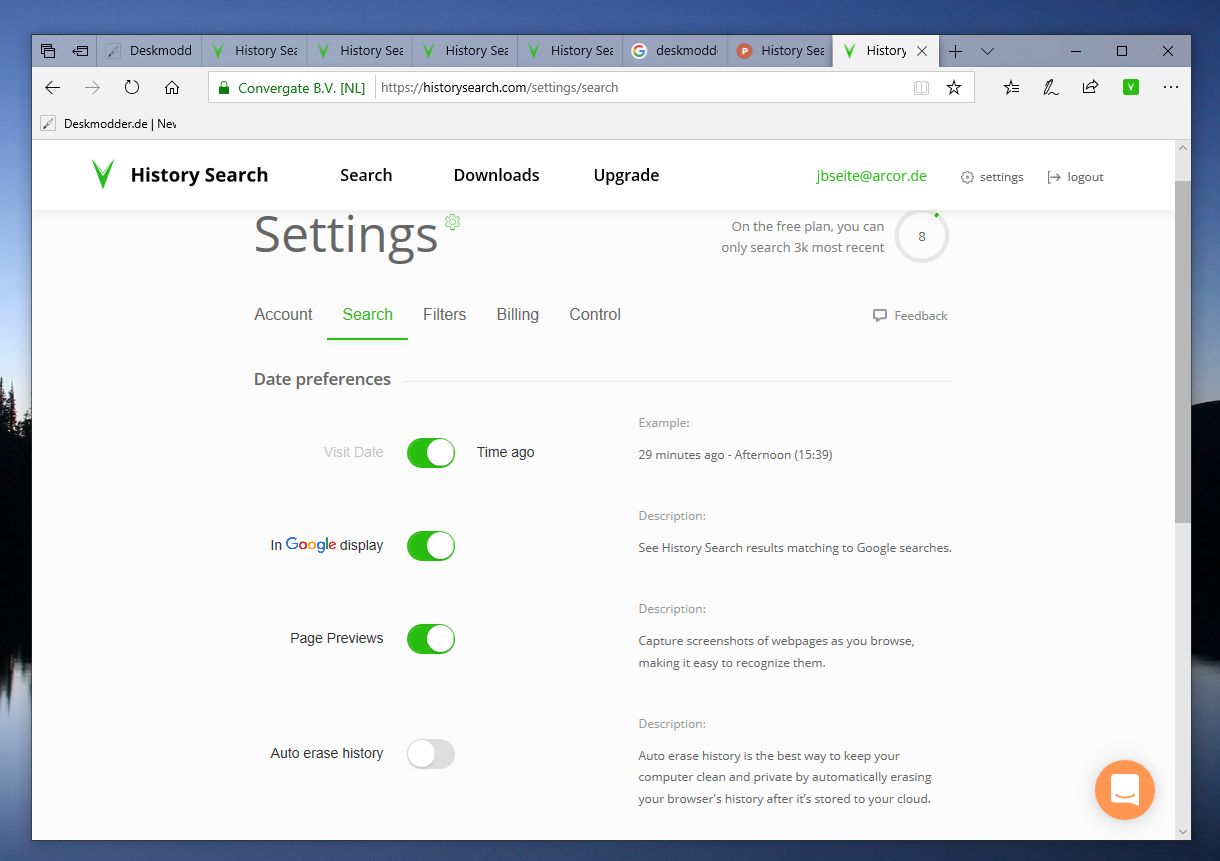Viewport: 1220px width, 861px height.
Task: Open a new tab with plus icon
Action: [x=955, y=51]
